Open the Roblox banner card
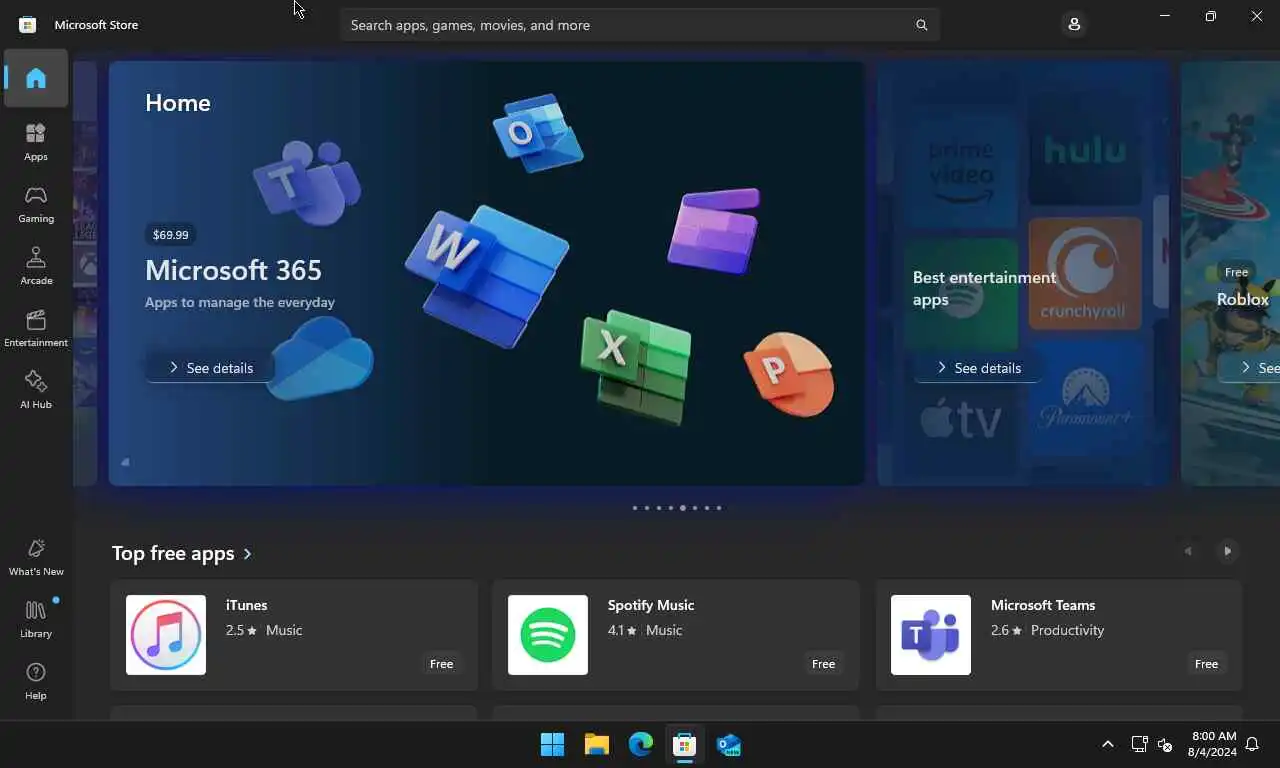The width and height of the screenshot is (1280, 768). 1230,274
